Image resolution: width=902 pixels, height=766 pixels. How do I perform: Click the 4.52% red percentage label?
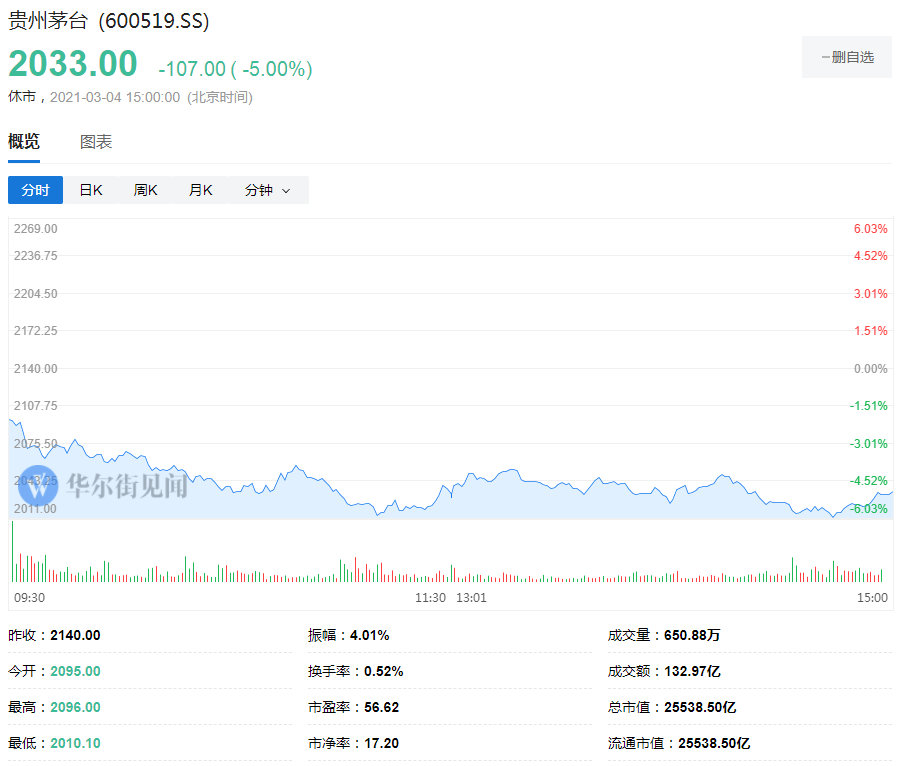click(870, 256)
